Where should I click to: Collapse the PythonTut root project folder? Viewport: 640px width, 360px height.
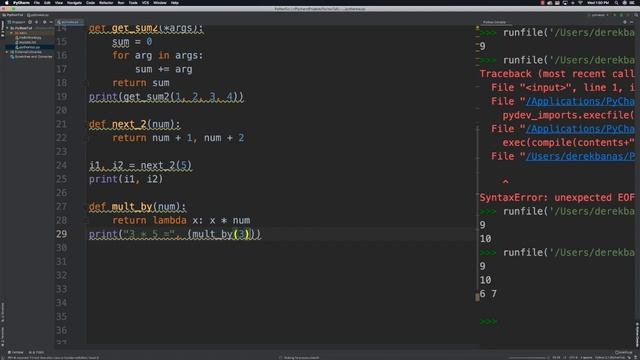(7, 28)
